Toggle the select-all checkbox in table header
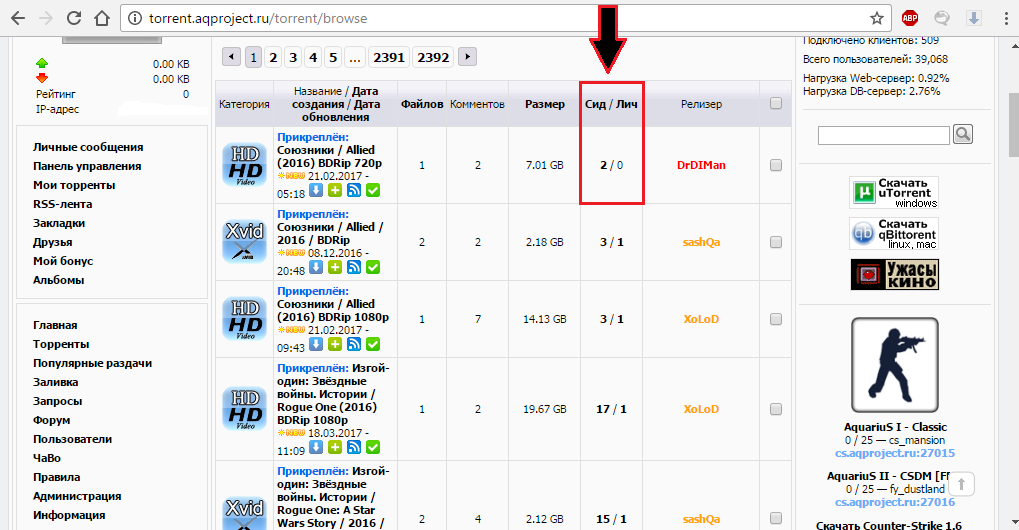Viewport: 1019px width, 530px height. pos(775,103)
